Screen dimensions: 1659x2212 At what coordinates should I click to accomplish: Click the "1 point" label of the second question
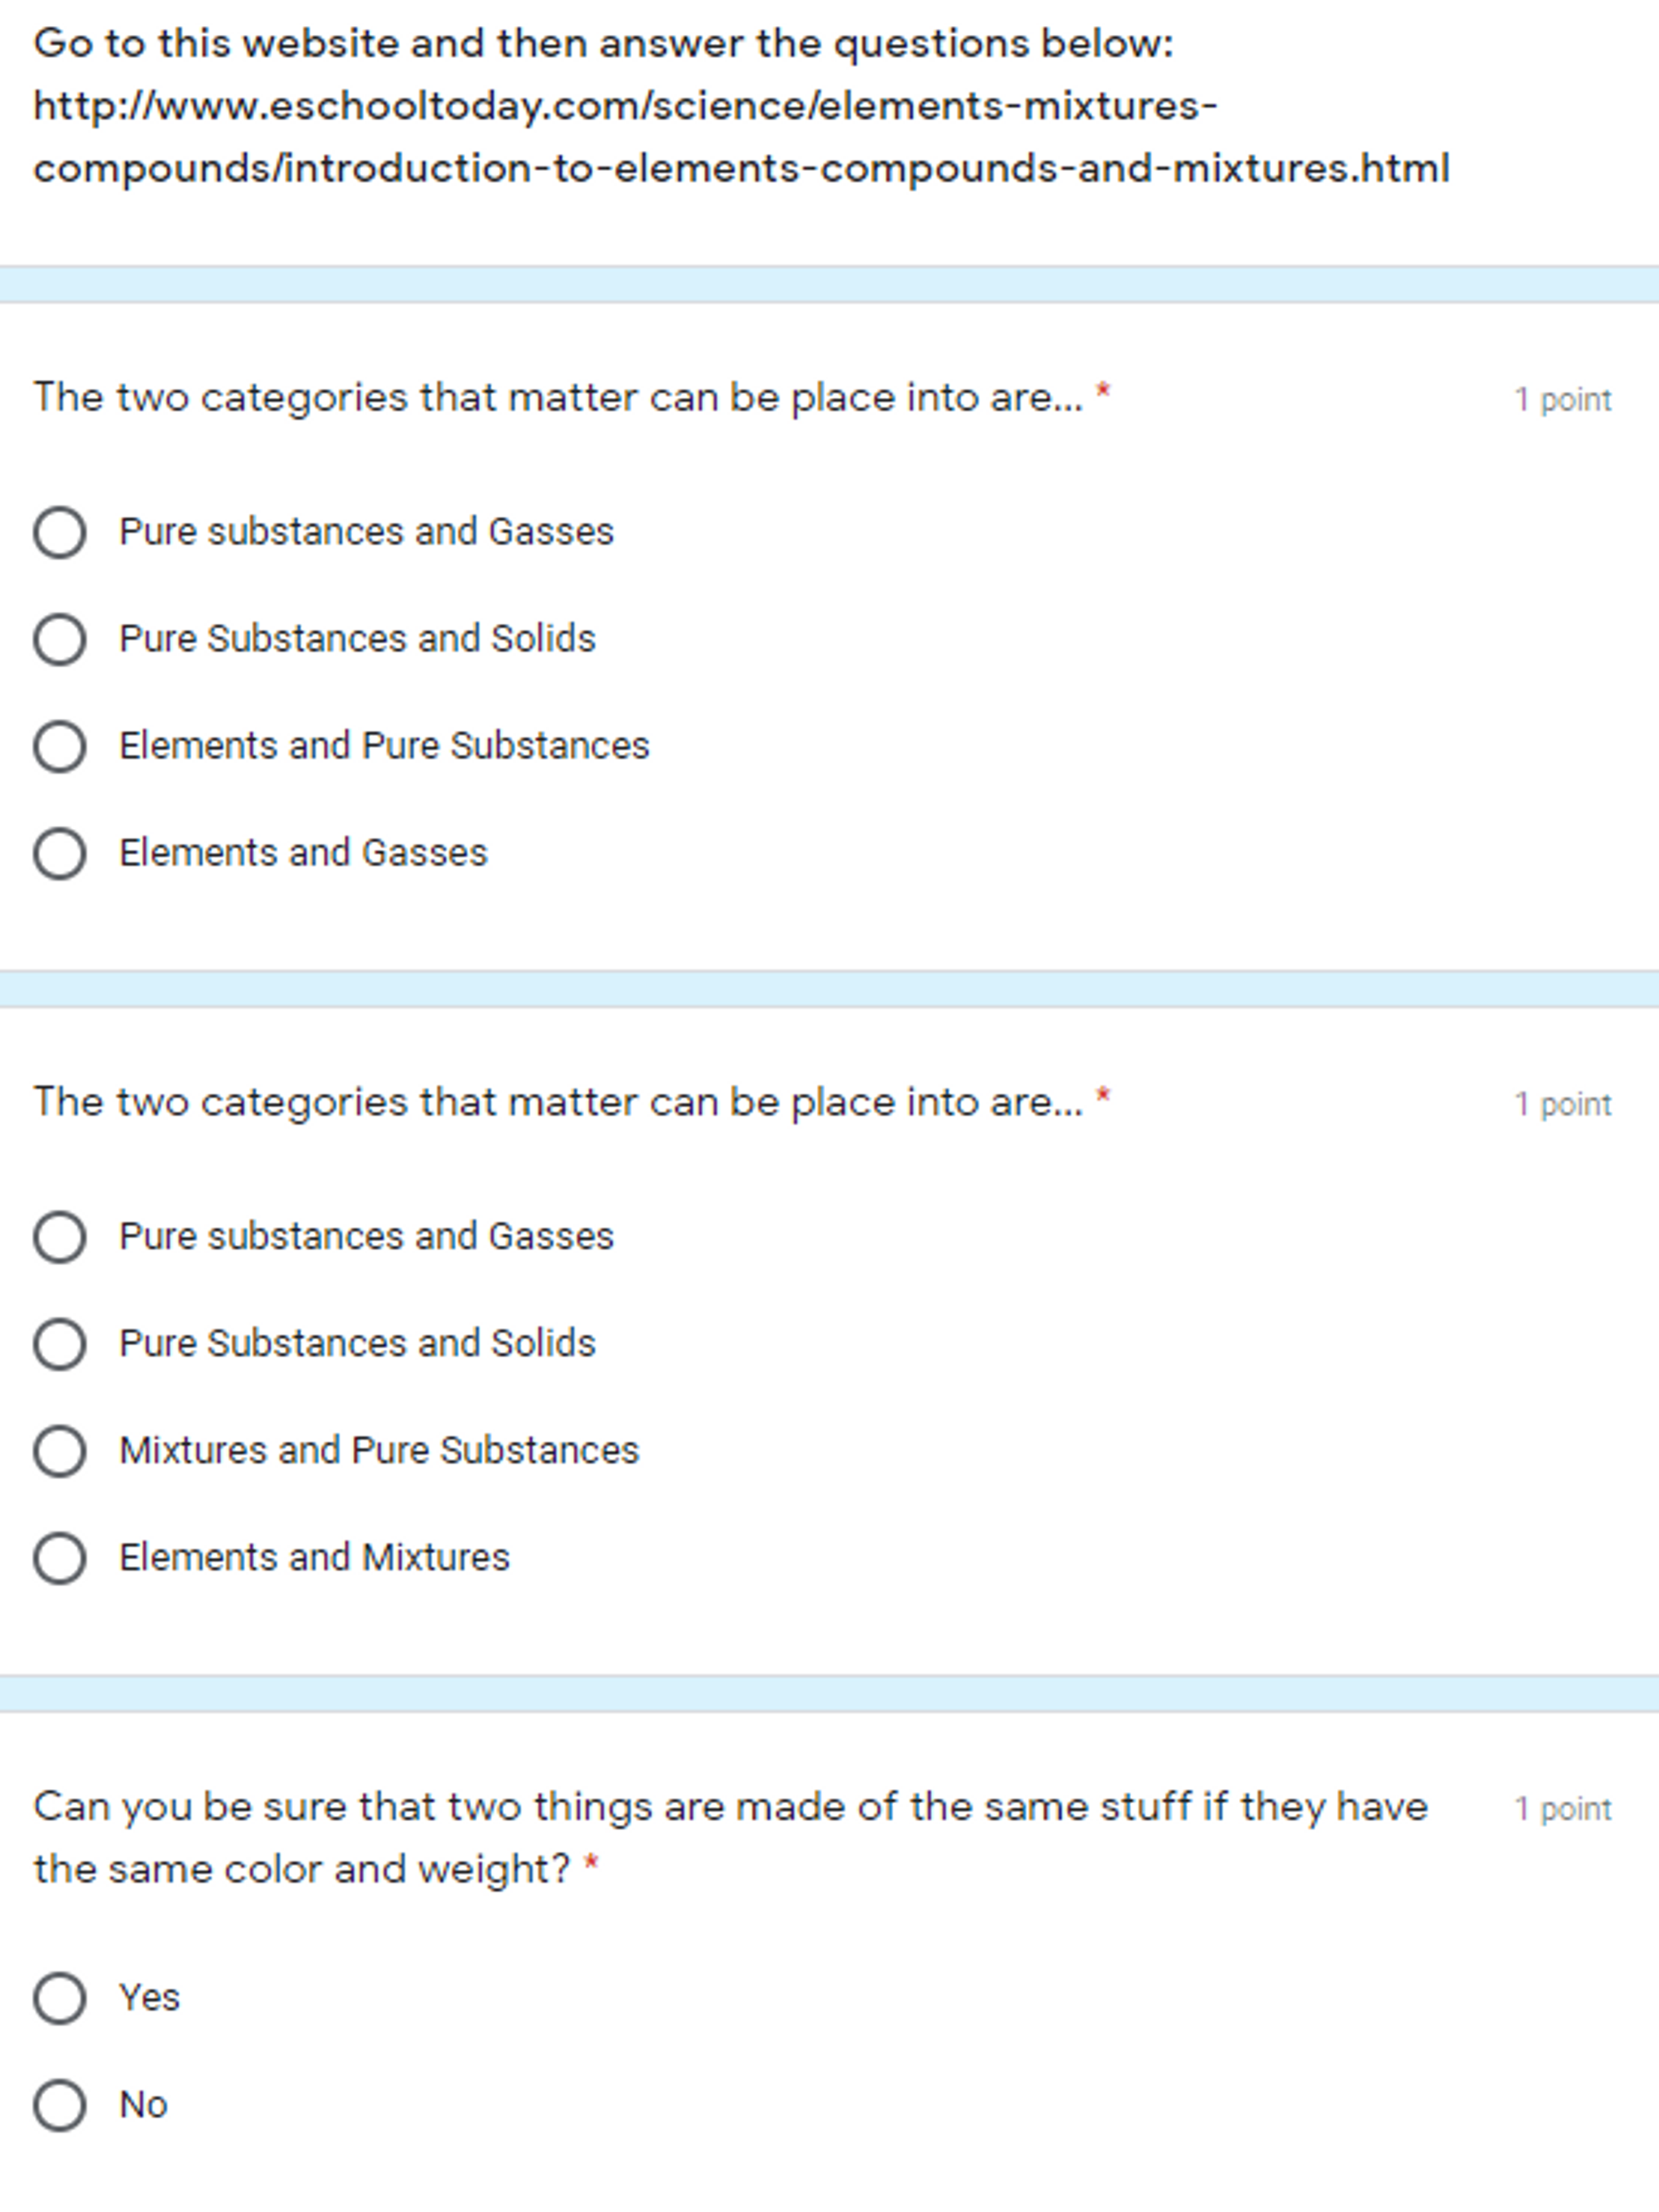1561,1104
